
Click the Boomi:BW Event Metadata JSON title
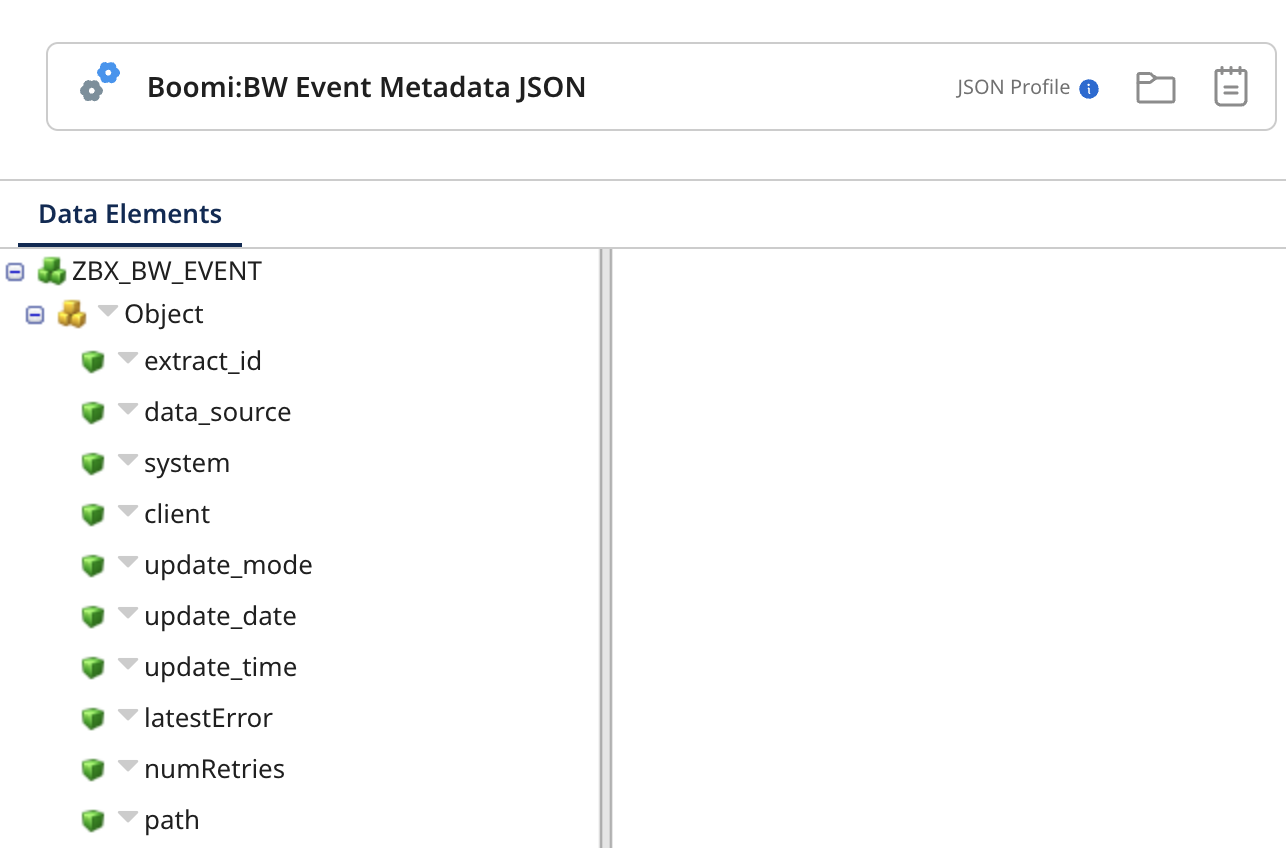[366, 87]
